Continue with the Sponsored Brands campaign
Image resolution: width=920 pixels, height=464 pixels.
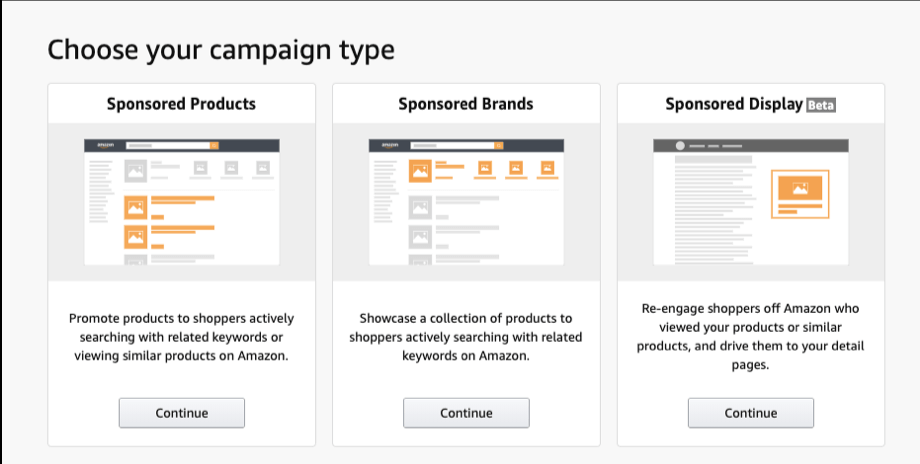click(466, 413)
